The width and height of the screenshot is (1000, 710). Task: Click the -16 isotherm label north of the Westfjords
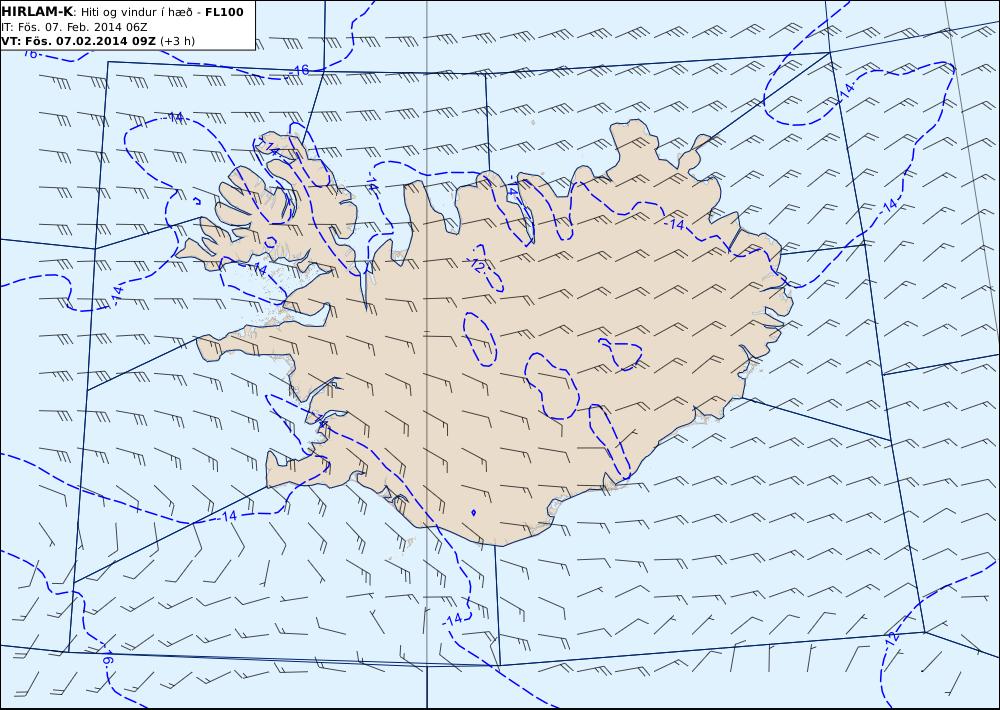[x=300, y=70]
